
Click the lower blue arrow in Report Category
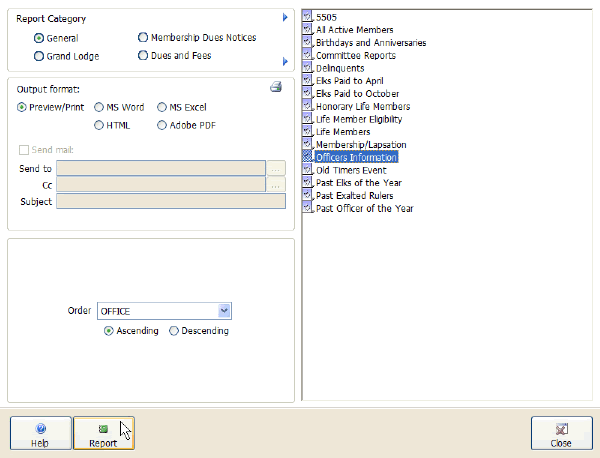click(285, 62)
